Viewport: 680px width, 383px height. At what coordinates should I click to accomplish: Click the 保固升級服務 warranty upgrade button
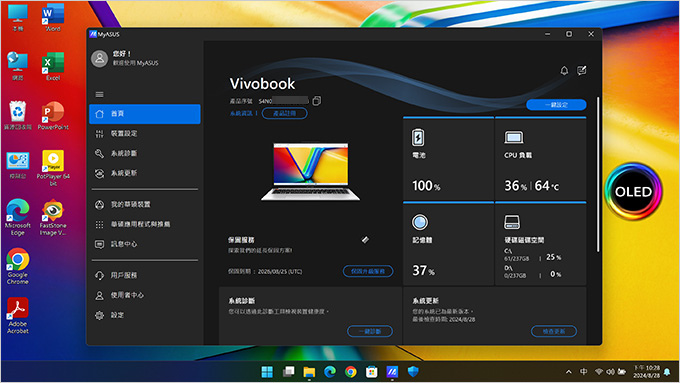point(368,271)
